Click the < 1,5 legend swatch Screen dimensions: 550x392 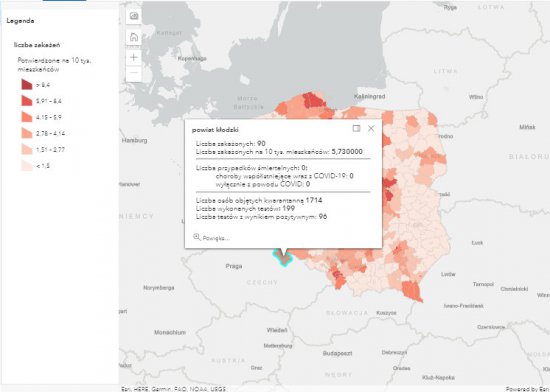tap(27, 165)
